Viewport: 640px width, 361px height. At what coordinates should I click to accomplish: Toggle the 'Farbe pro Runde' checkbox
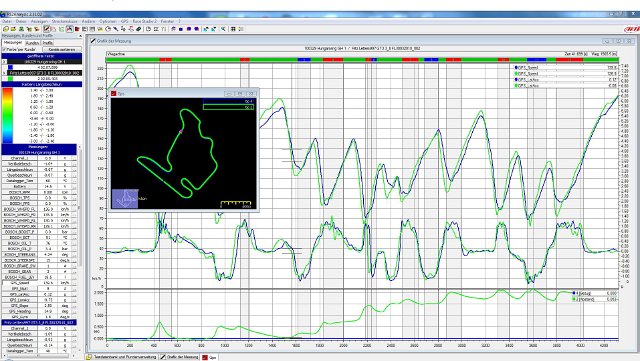[4, 49]
